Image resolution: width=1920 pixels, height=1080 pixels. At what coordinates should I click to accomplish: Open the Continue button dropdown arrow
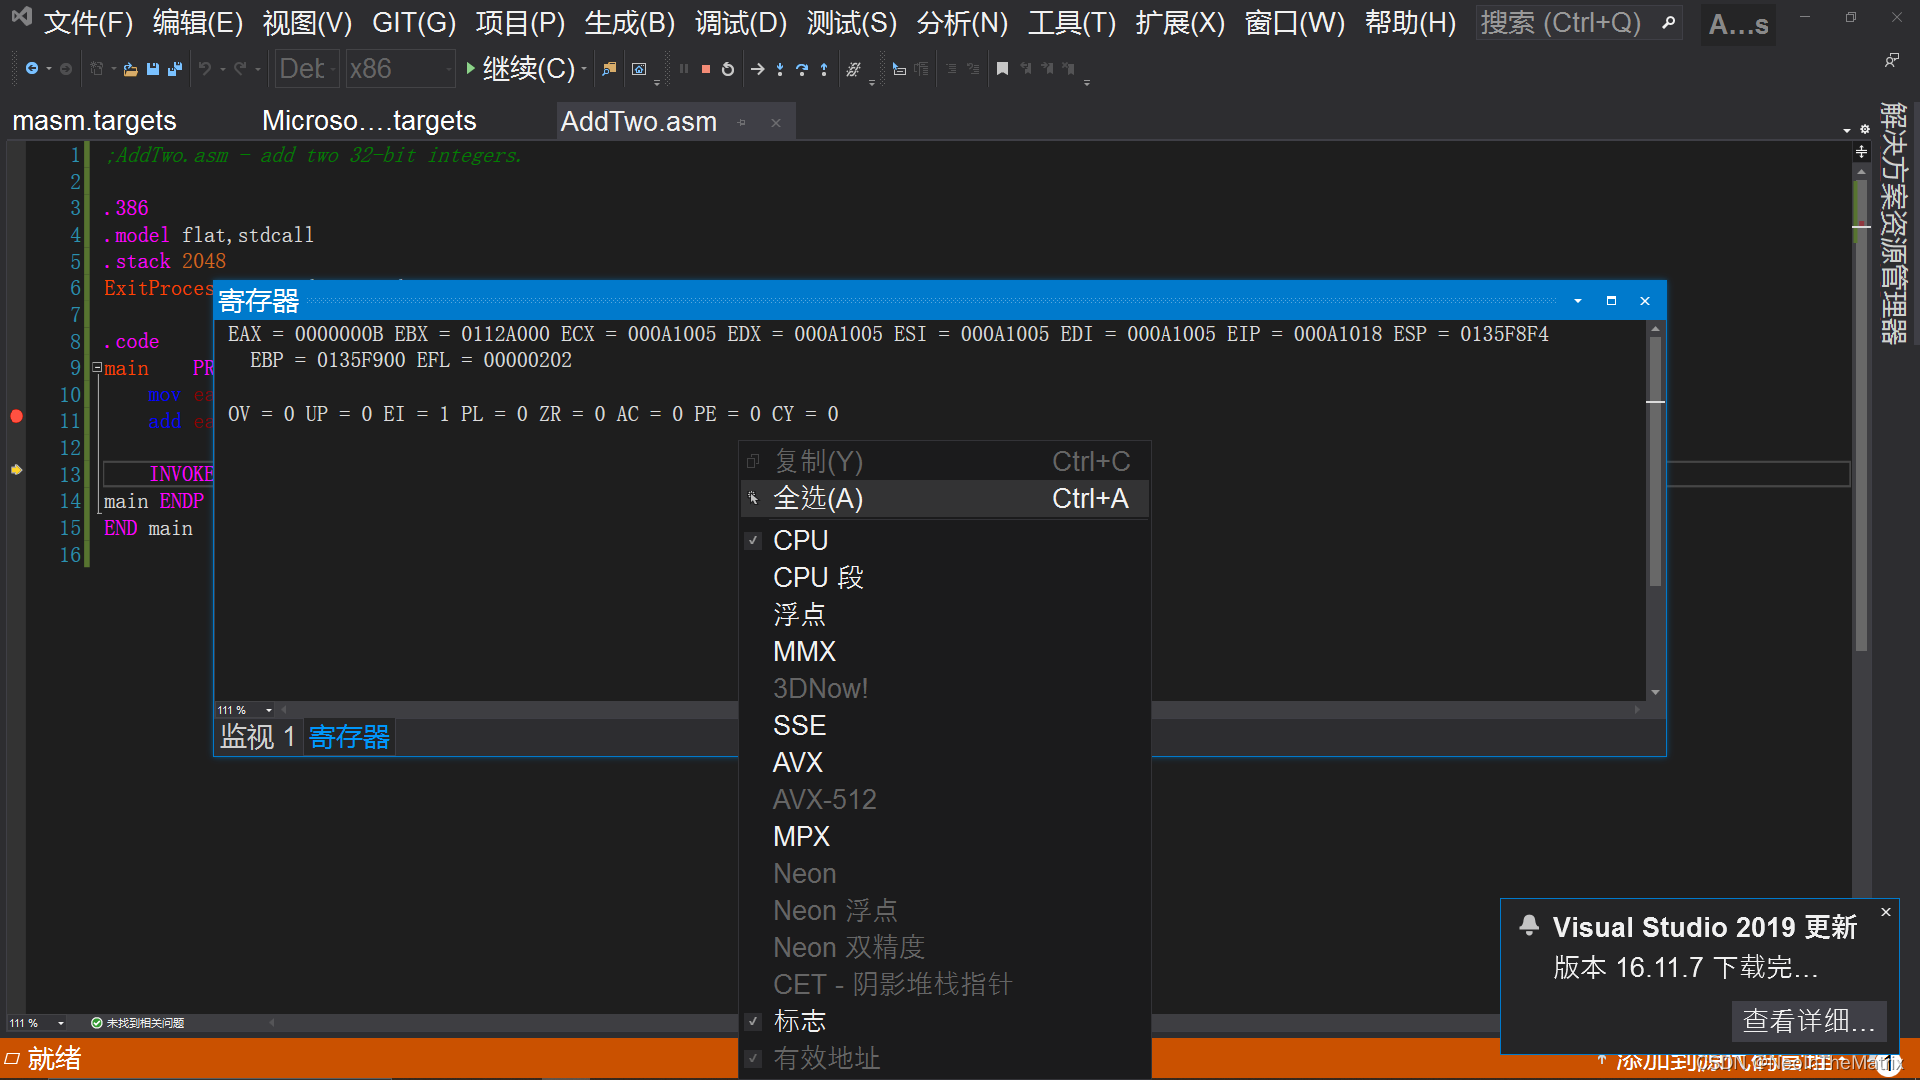(x=584, y=69)
